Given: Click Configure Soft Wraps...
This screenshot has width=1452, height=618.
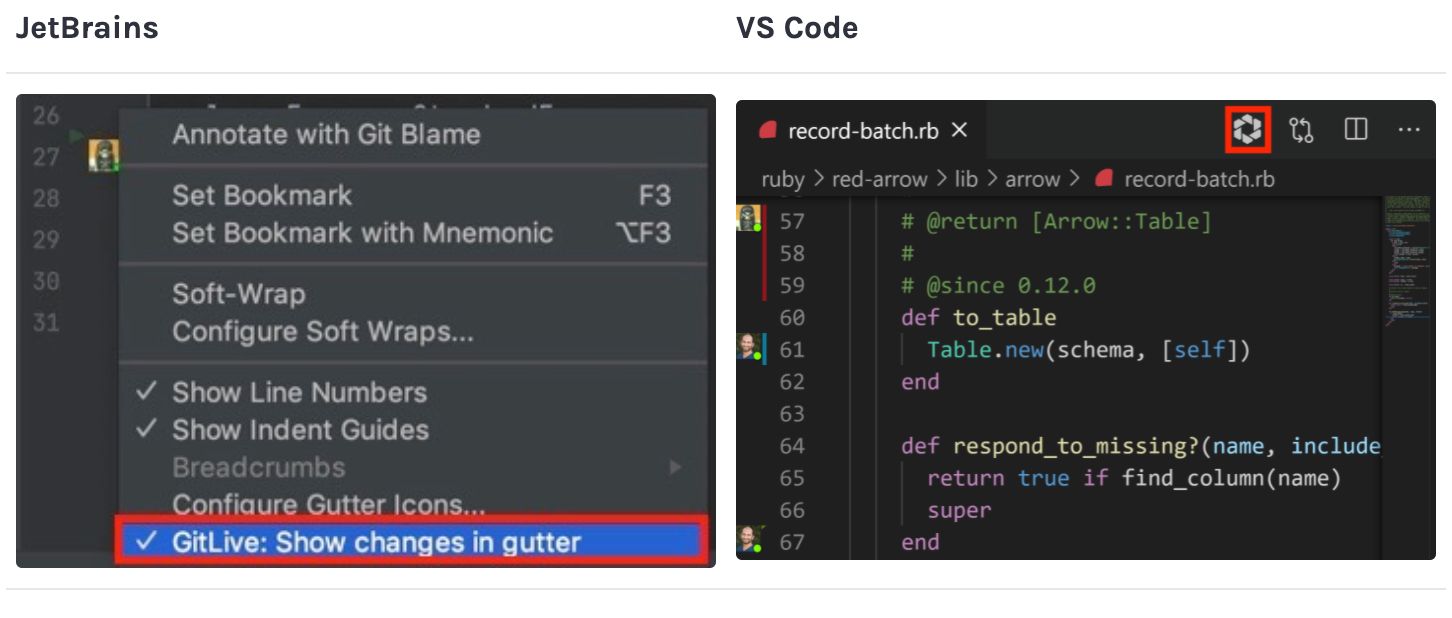Looking at the screenshot, I should pos(323,331).
